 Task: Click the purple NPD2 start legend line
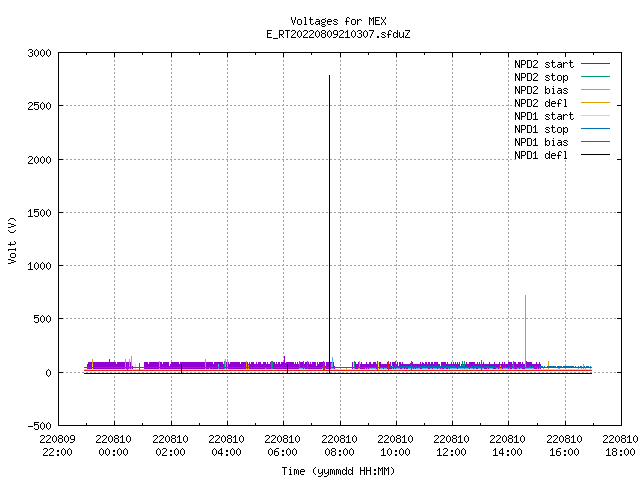pos(596,64)
